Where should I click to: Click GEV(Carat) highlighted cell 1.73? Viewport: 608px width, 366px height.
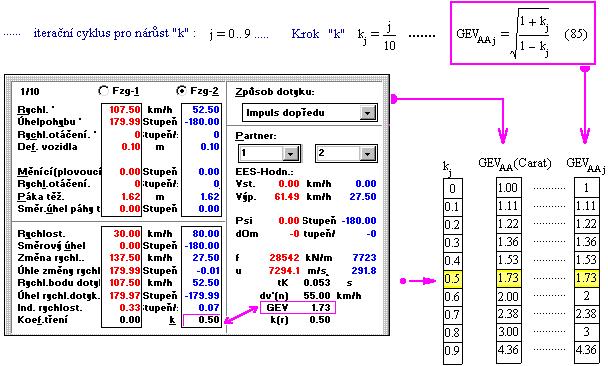point(508,278)
